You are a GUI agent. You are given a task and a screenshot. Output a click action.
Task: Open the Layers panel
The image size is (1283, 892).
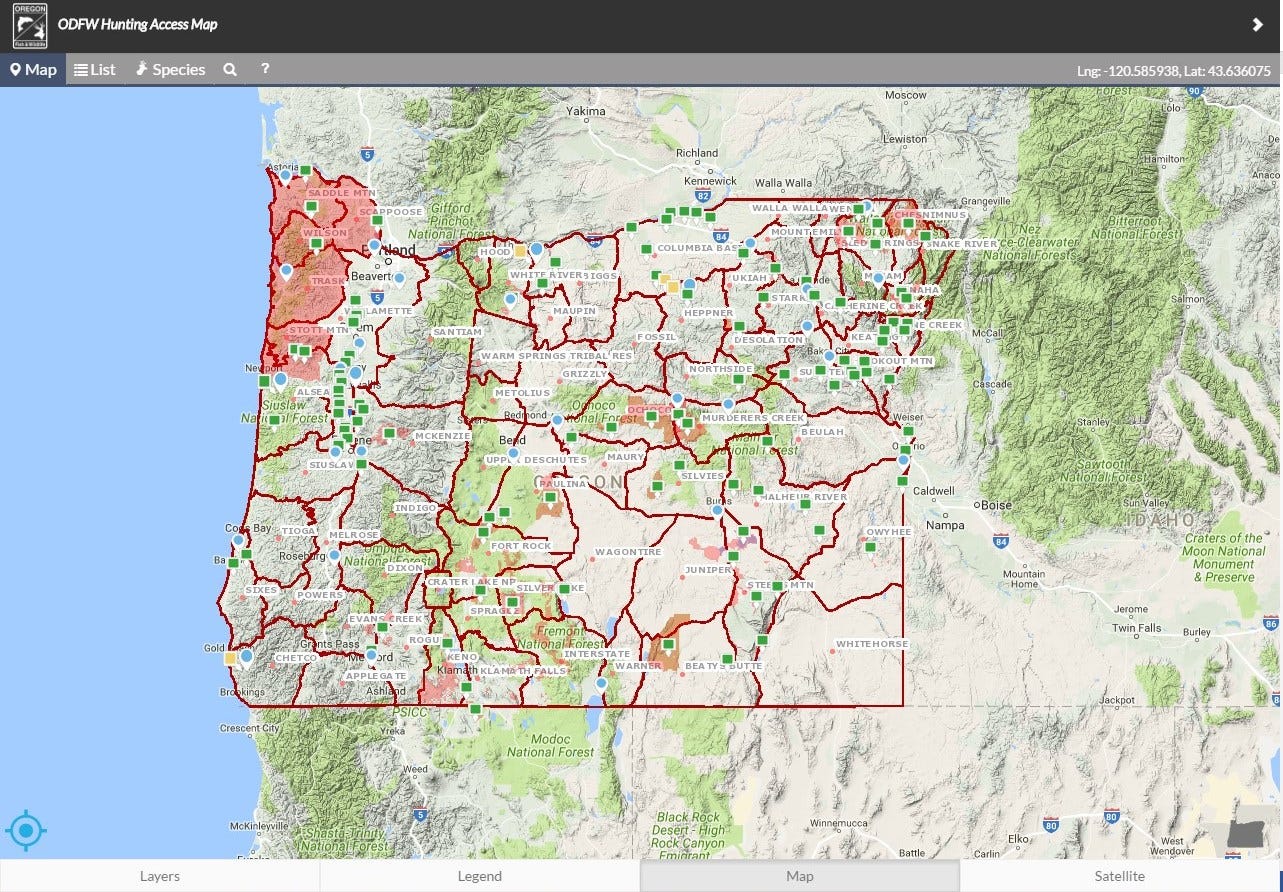[x=160, y=876]
